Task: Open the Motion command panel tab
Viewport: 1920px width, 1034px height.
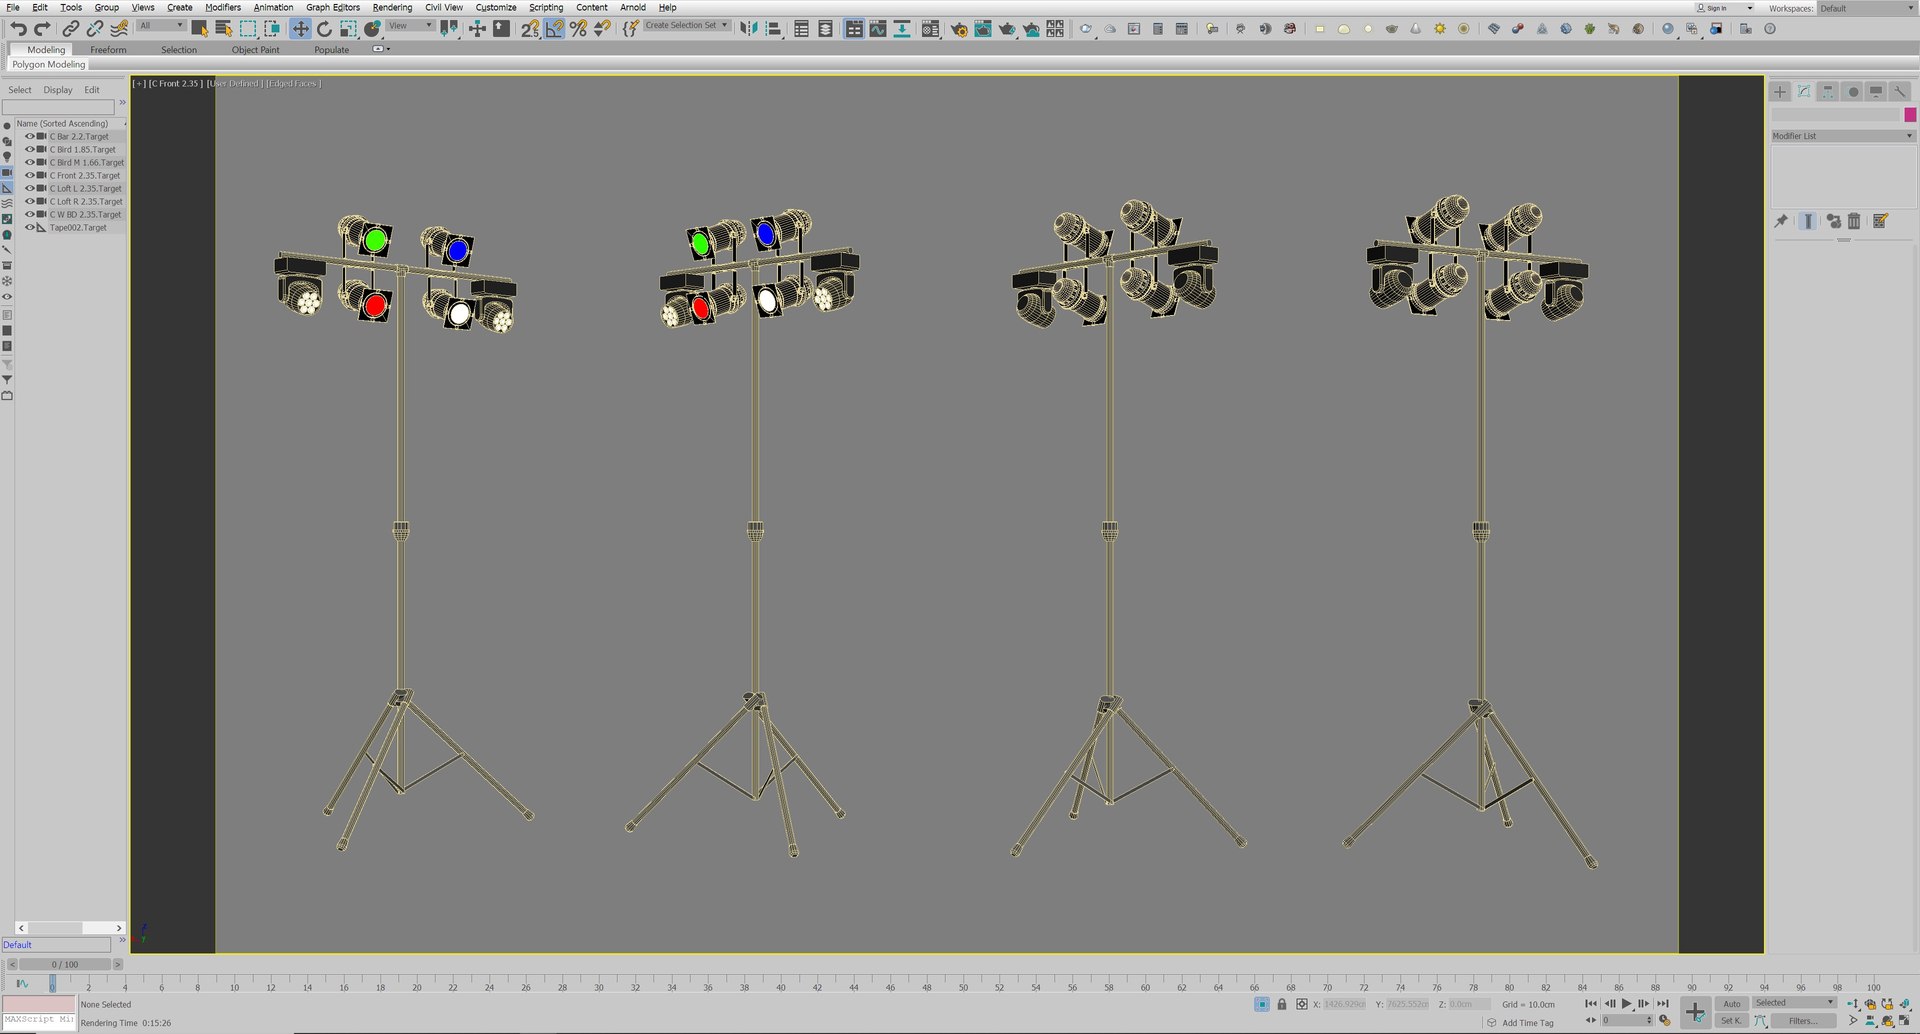Action: click(1852, 91)
